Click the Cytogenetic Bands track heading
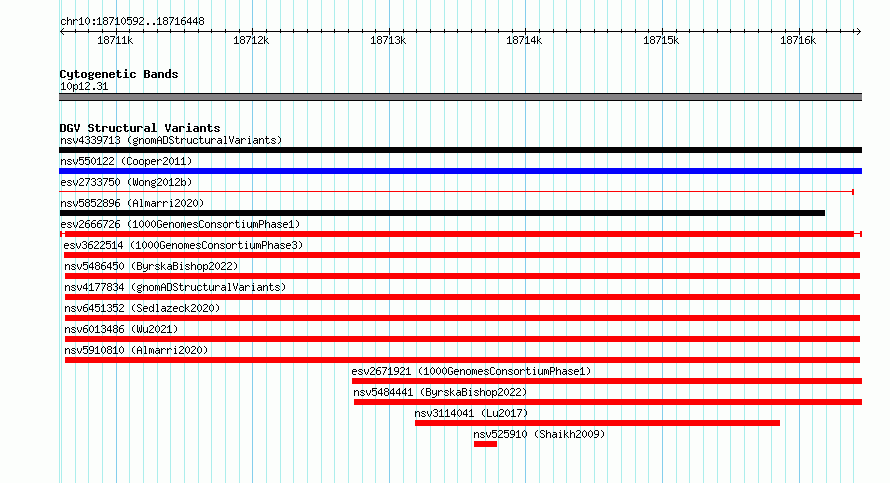The width and height of the screenshot is (890, 483). 119,74
